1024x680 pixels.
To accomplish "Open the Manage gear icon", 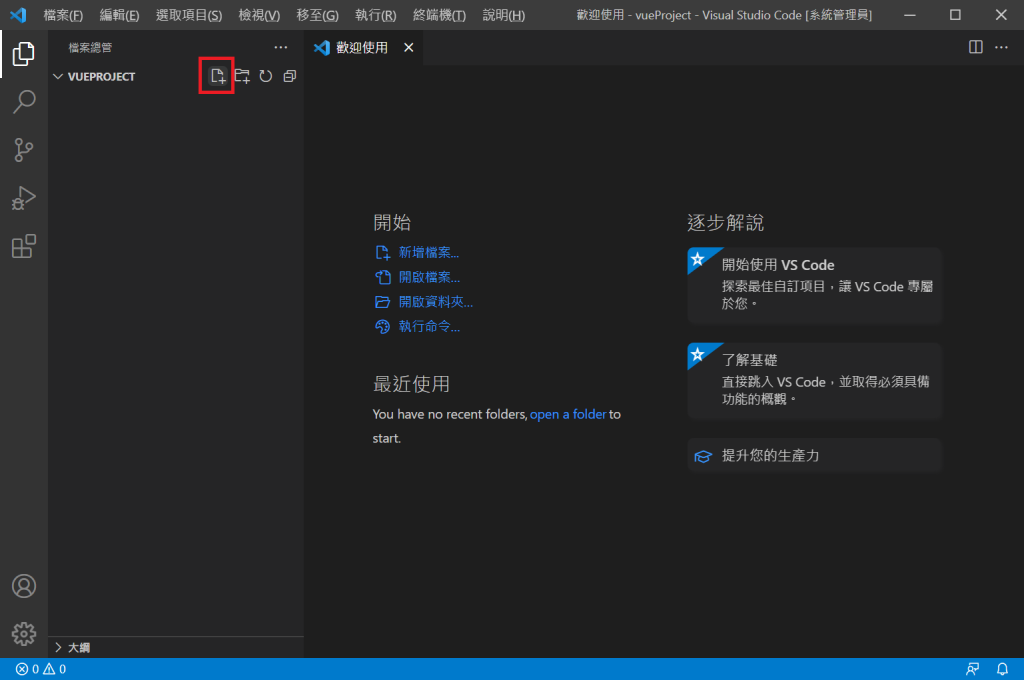I will pyautogui.click(x=24, y=634).
